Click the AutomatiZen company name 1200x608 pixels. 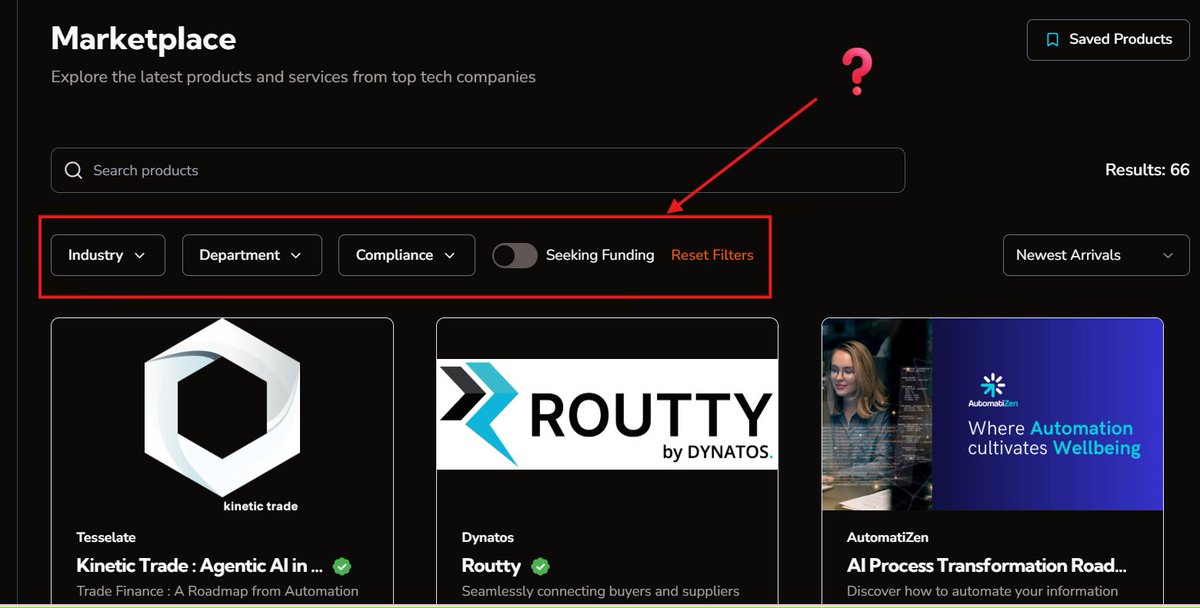pos(888,537)
